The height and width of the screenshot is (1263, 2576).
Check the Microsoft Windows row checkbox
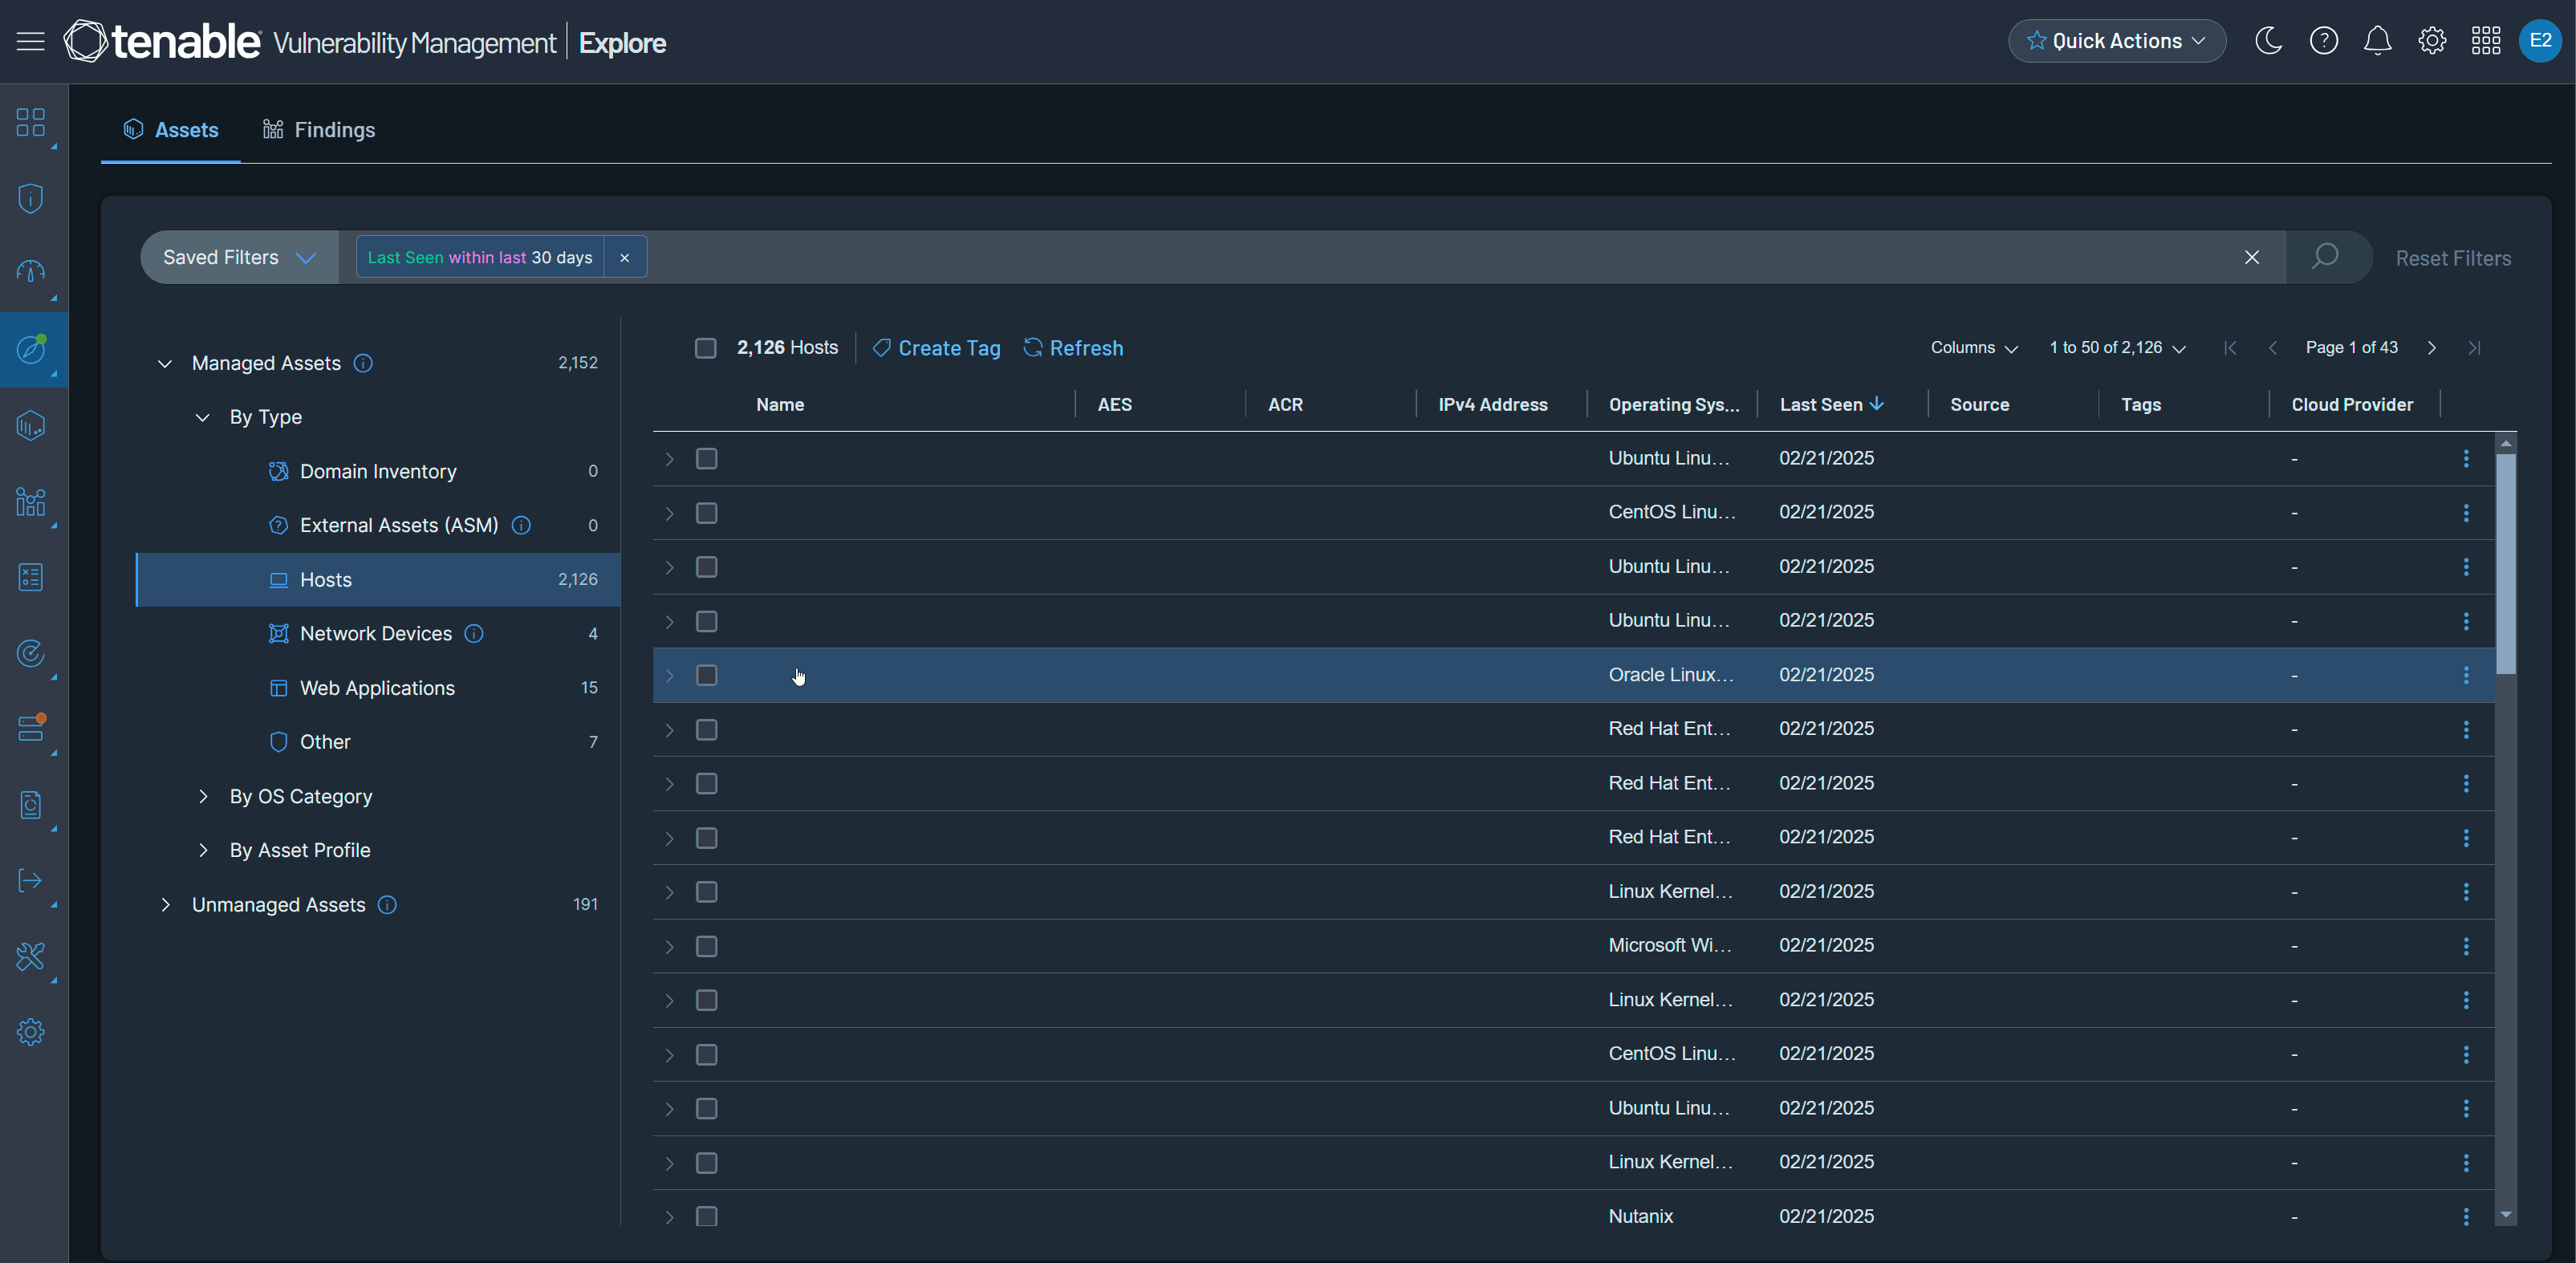click(x=706, y=946)
